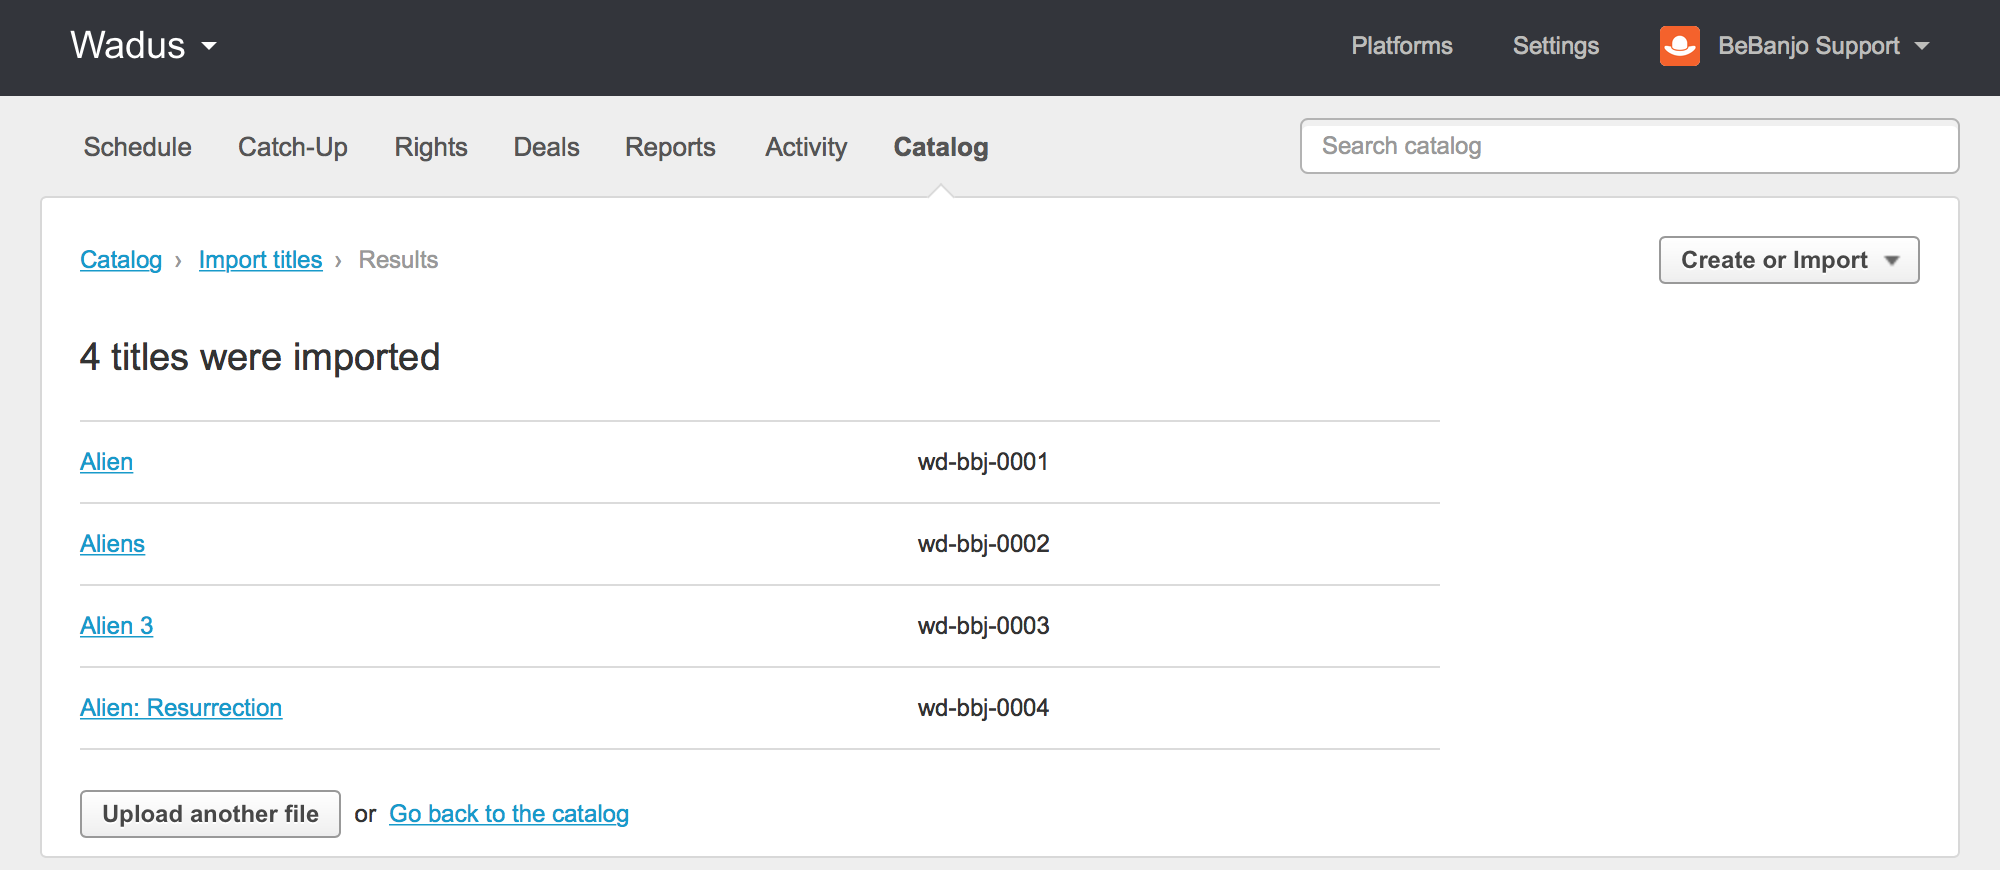
Task: Go to Platforms in top bar
Action: point(1401,46)
